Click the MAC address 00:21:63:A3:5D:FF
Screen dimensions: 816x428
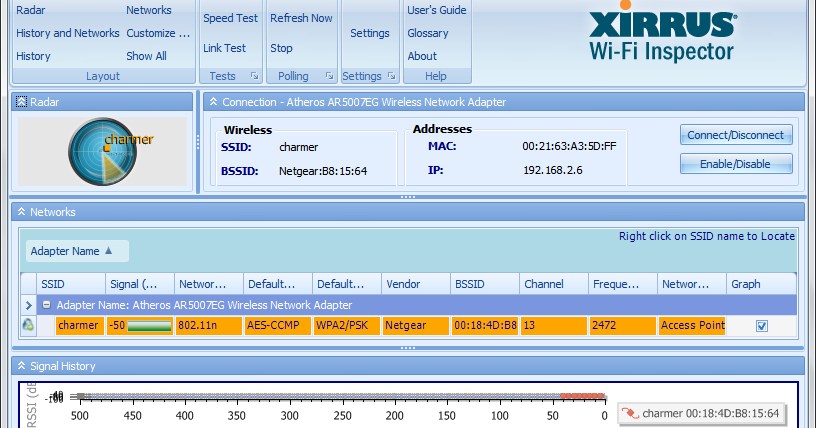point(569,146)
